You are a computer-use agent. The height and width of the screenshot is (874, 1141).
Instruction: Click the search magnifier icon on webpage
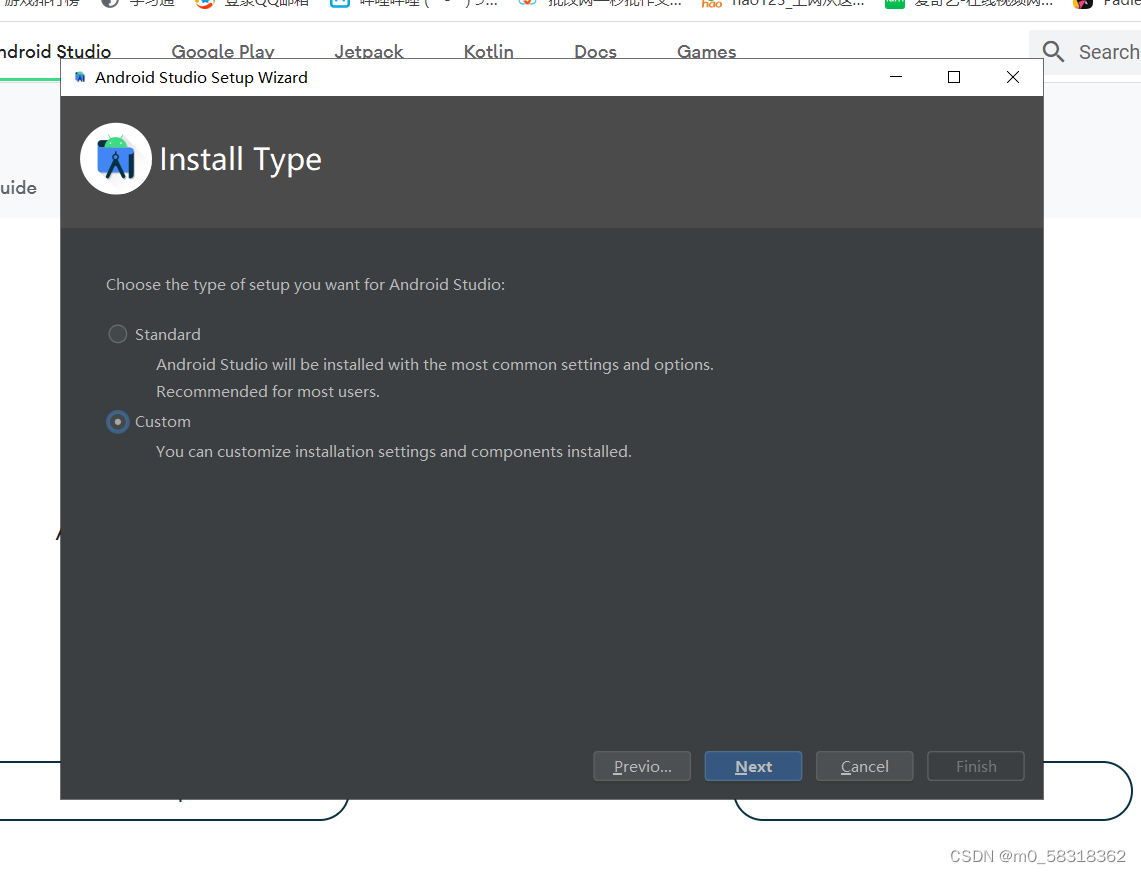click(1053, 52)
